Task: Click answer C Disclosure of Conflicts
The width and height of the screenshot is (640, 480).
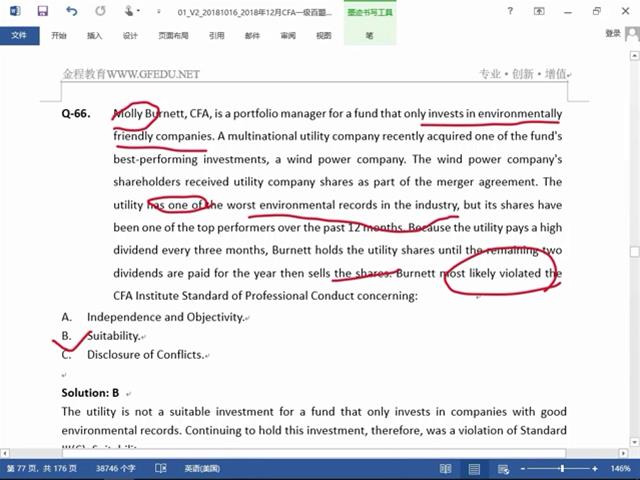Action: [x=145, y=355]
